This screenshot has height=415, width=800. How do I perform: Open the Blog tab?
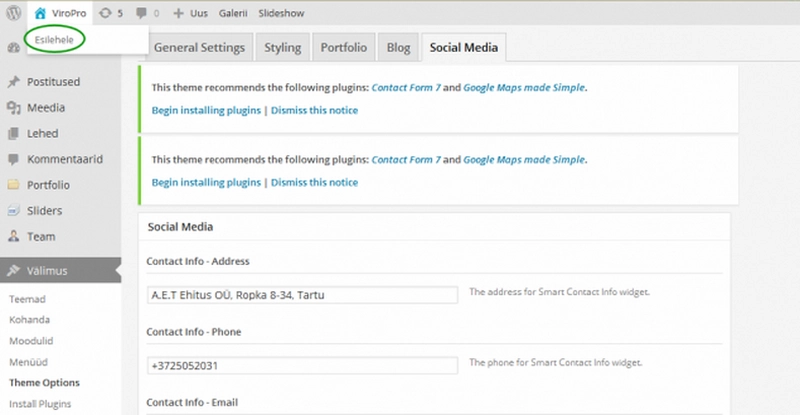point(398,48)
